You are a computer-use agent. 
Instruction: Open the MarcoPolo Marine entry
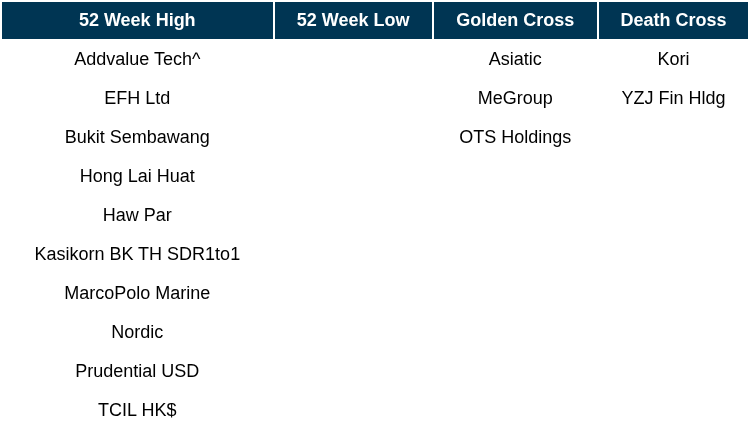[137, 293]
